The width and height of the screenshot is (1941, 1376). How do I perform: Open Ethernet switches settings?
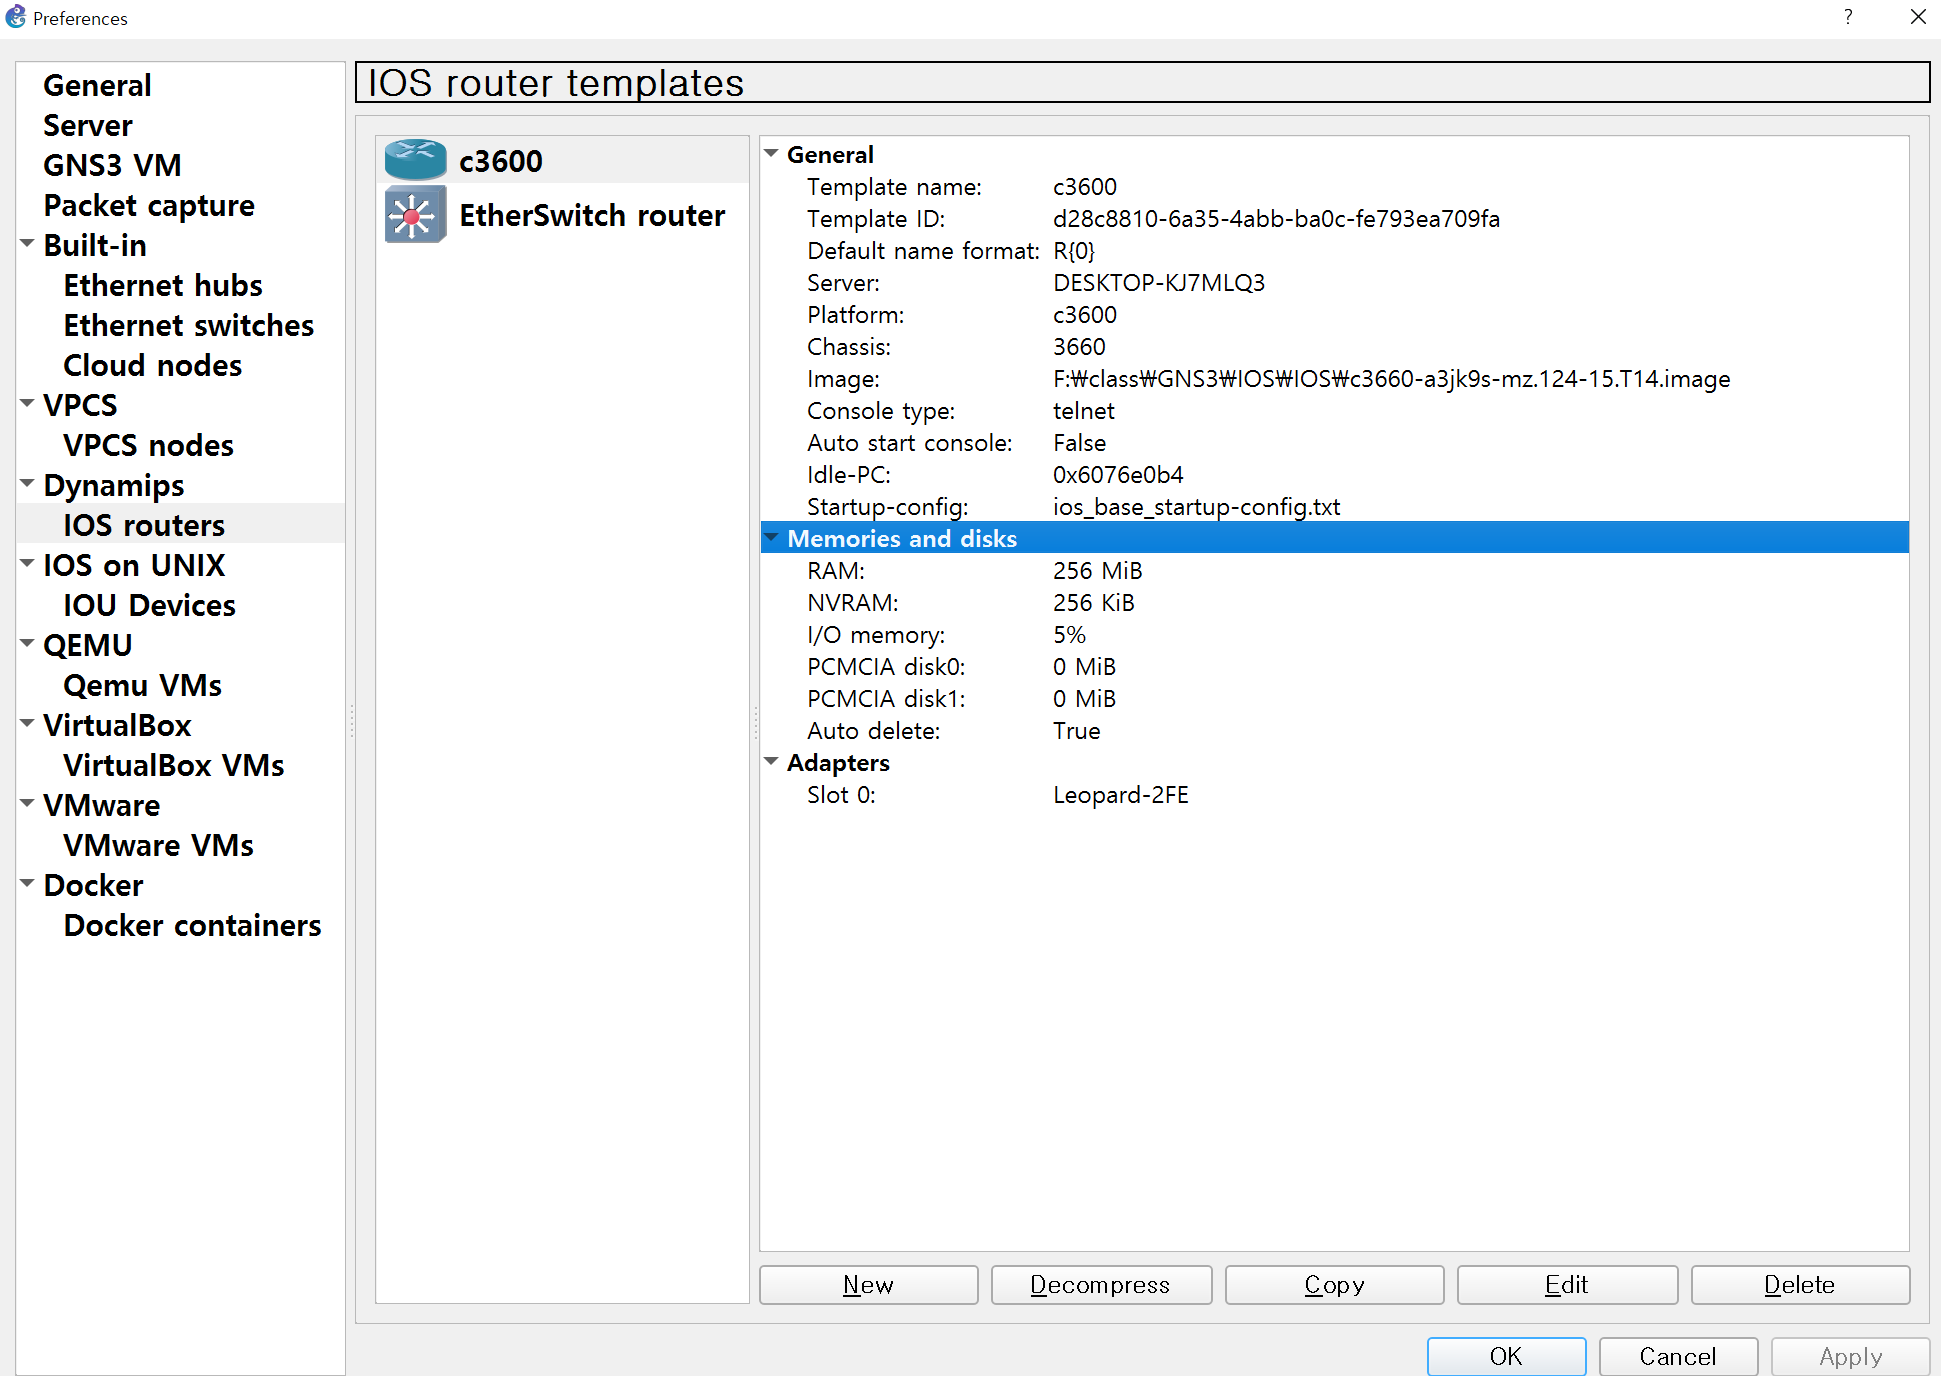click(188, 325)
